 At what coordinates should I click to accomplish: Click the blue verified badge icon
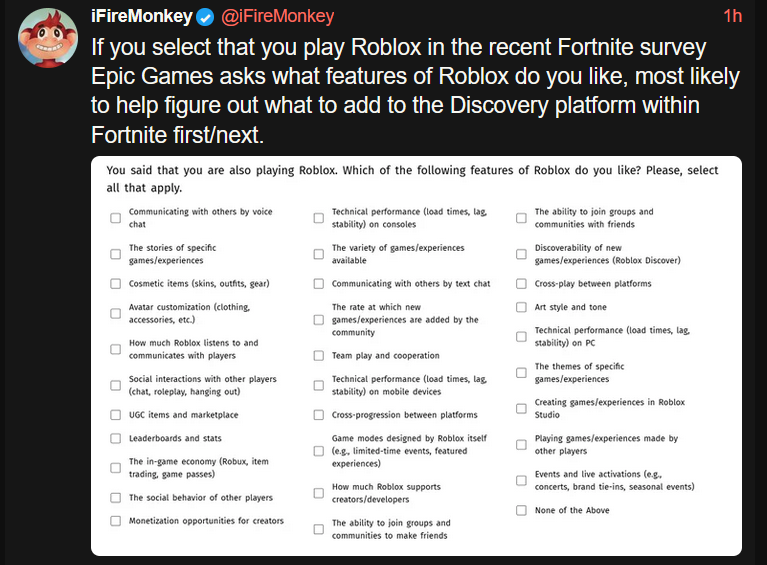205,17
